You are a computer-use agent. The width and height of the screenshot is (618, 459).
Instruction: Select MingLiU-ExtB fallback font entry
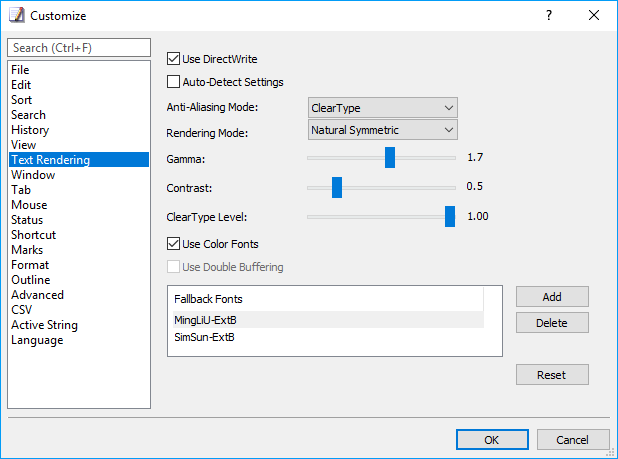coord(328,320)
